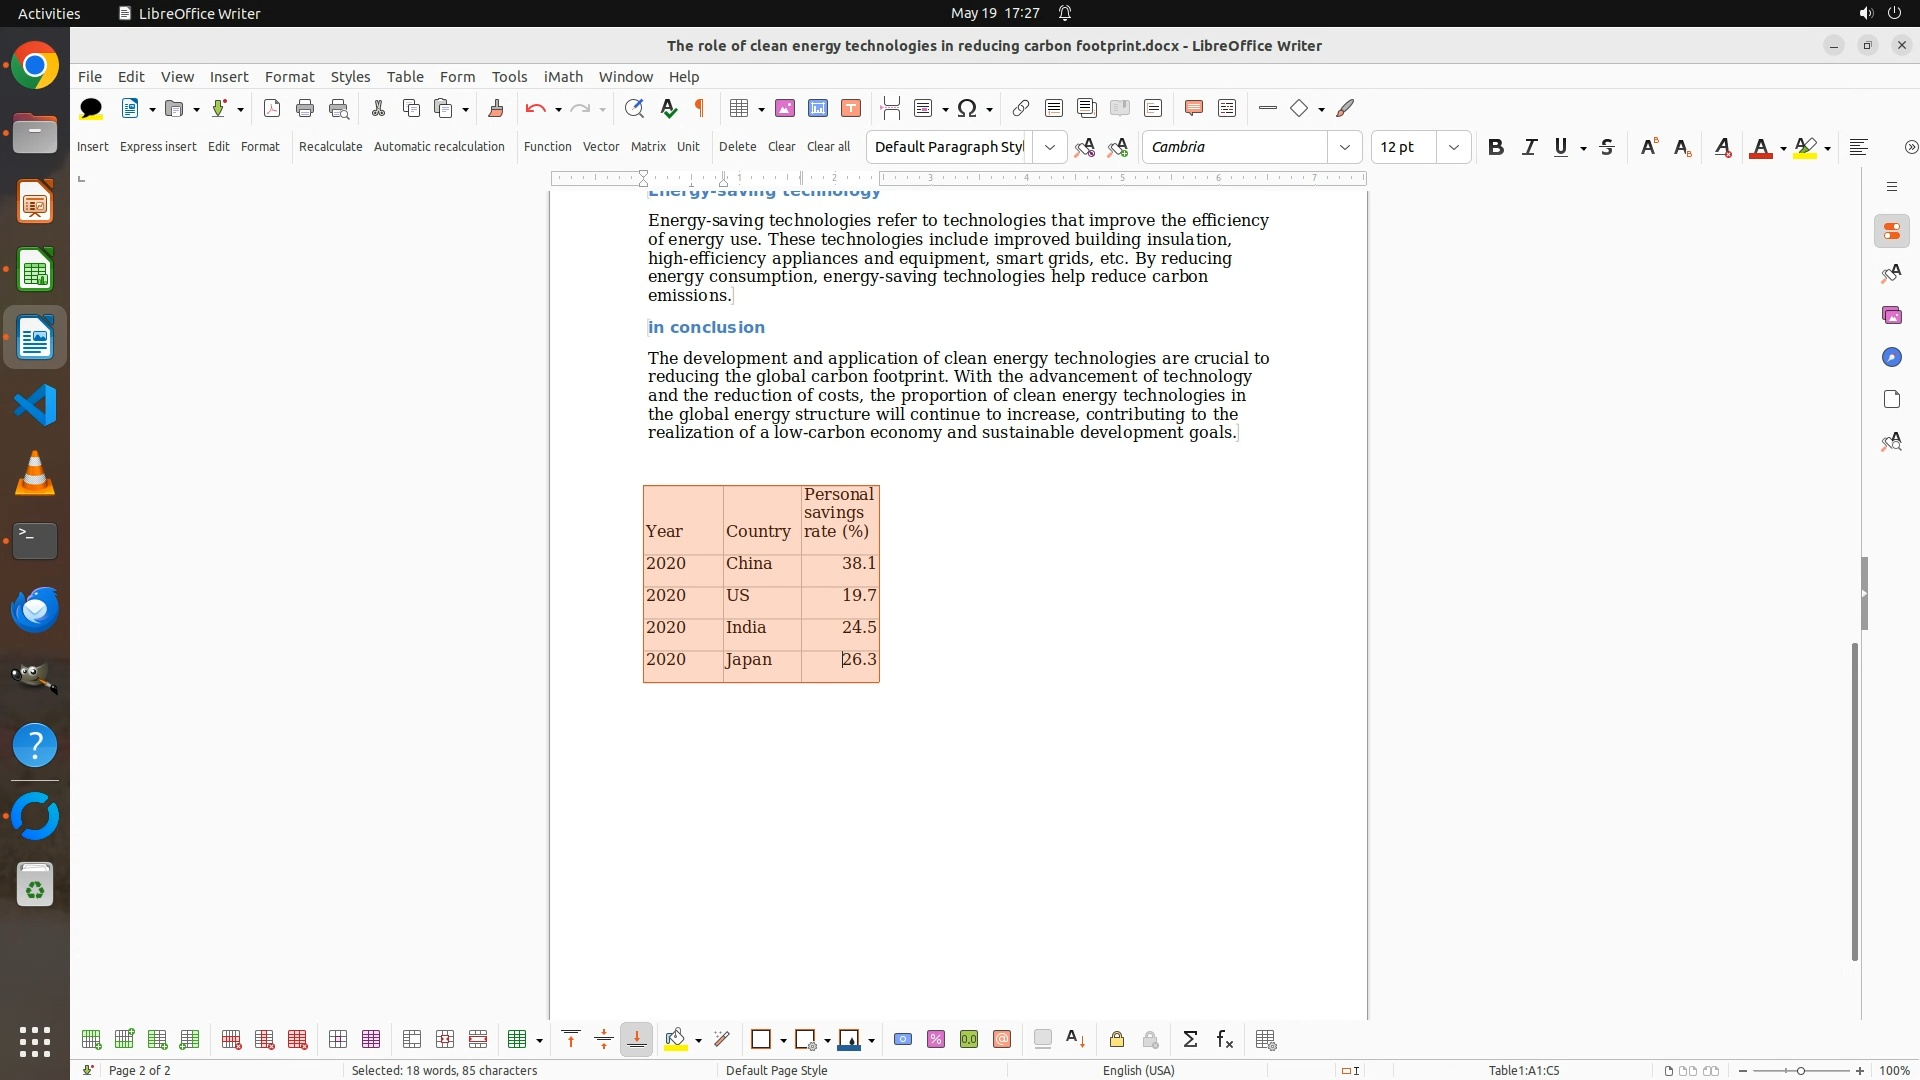Screen dimensions: 1920x1080
Task: Click the font name input field
Action: point(1235,148)
